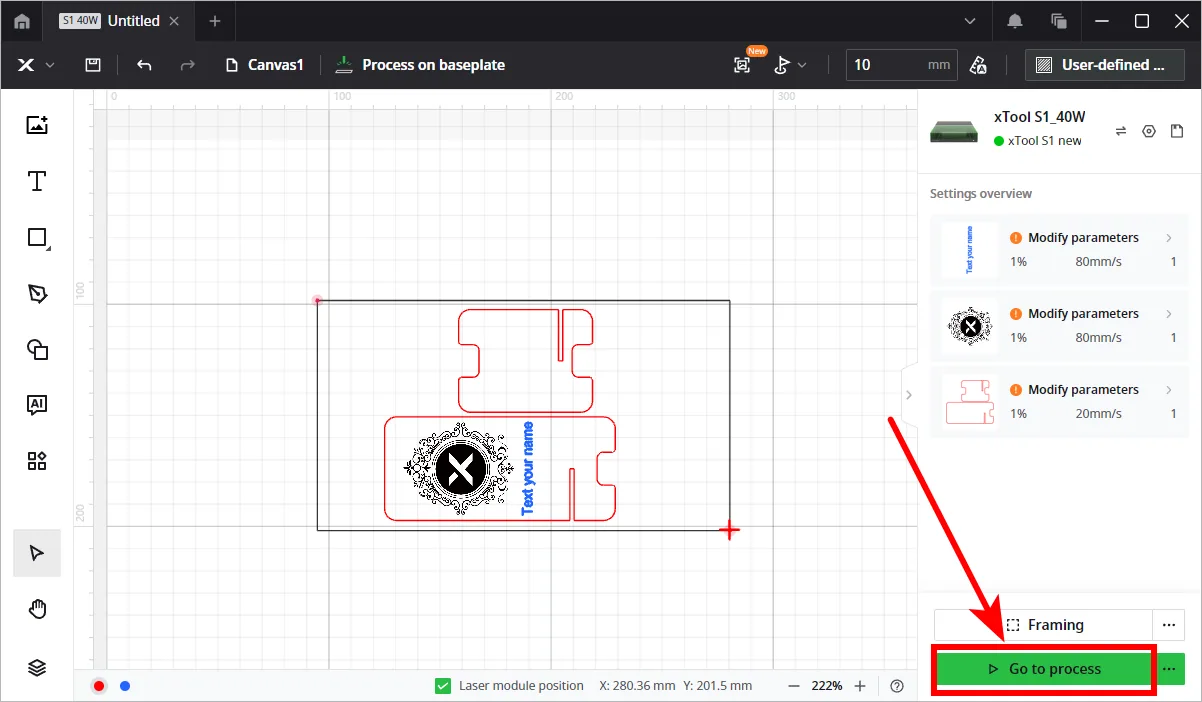
Task: Open the notifications bell
Action: click(1015, 21)
